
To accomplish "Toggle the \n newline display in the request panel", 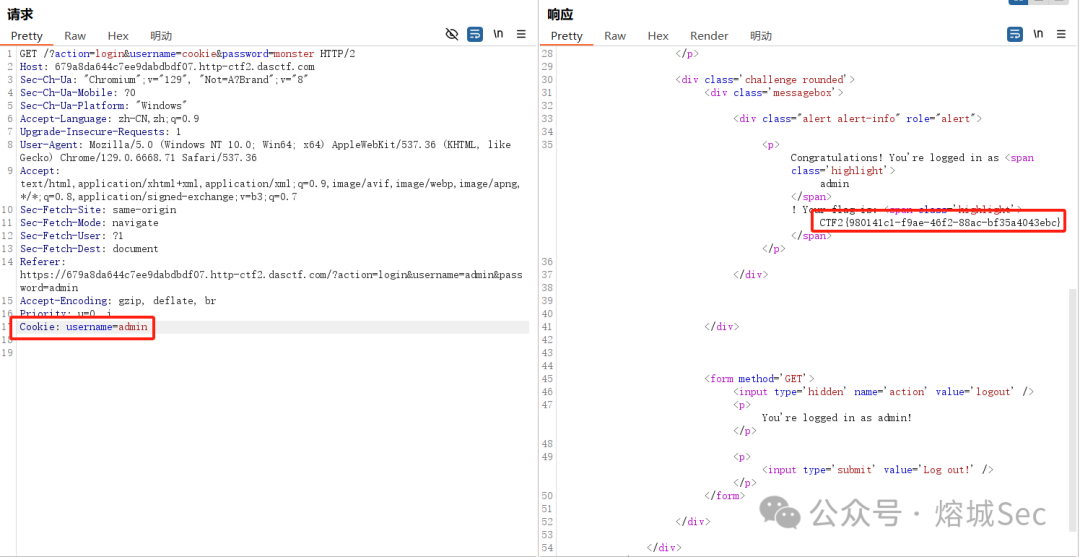I will 498,34.
